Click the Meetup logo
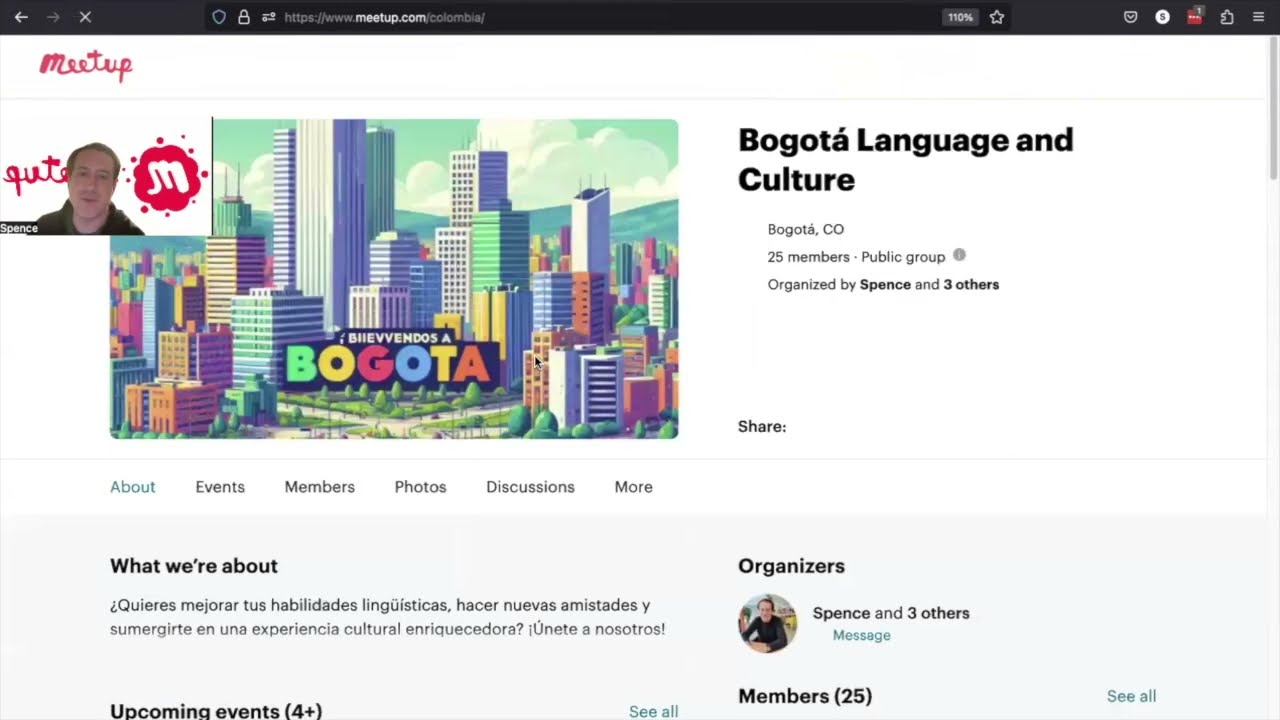 pos(86,65)
